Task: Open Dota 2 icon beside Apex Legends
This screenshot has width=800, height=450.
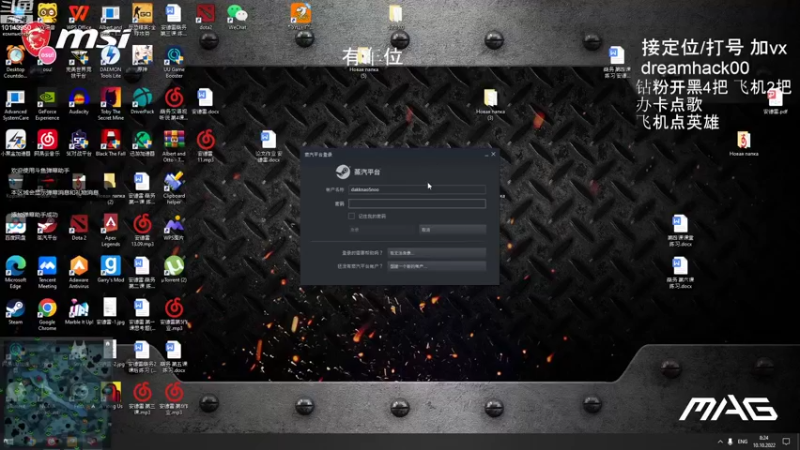Action: pos(79,228)
